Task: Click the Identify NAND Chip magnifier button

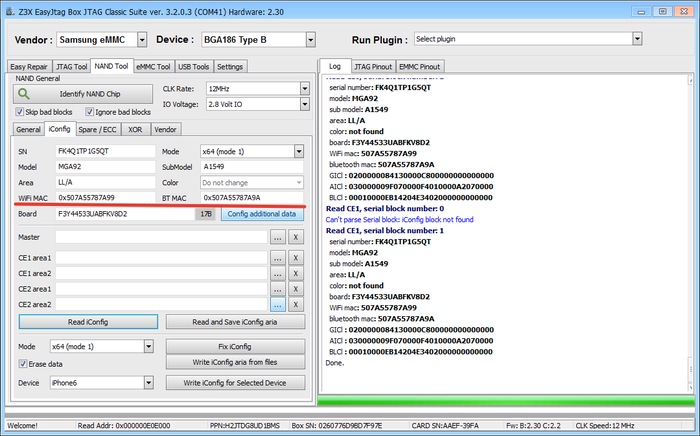Action: 83,94
